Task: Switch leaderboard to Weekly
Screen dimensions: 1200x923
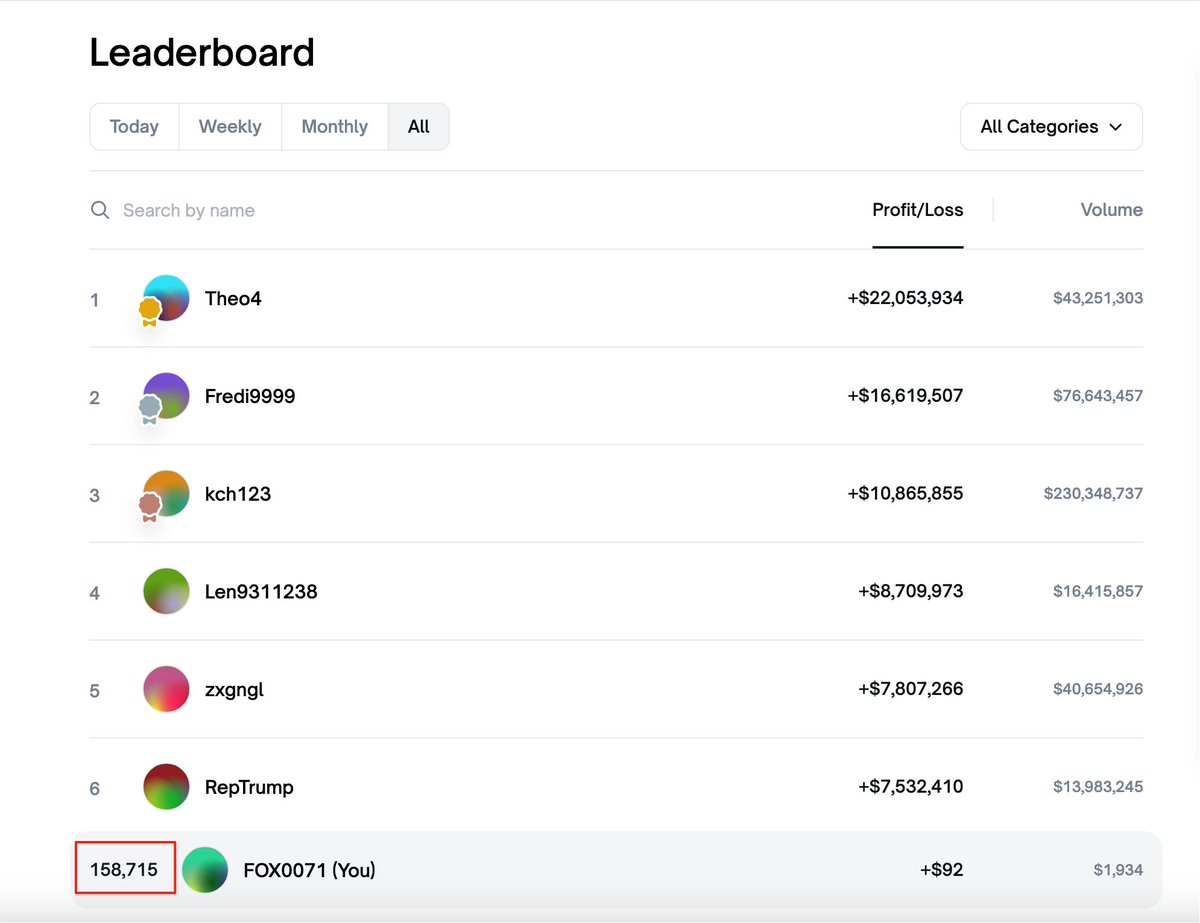Action: coord(230,127)
